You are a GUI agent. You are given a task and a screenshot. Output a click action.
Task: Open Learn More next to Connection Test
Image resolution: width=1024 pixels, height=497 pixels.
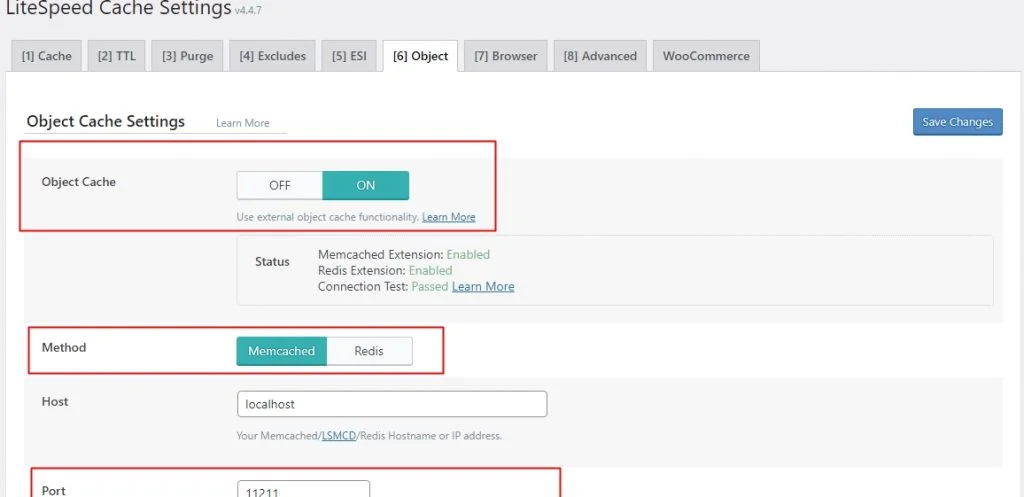pyautogui.click(x=483, y=287)
